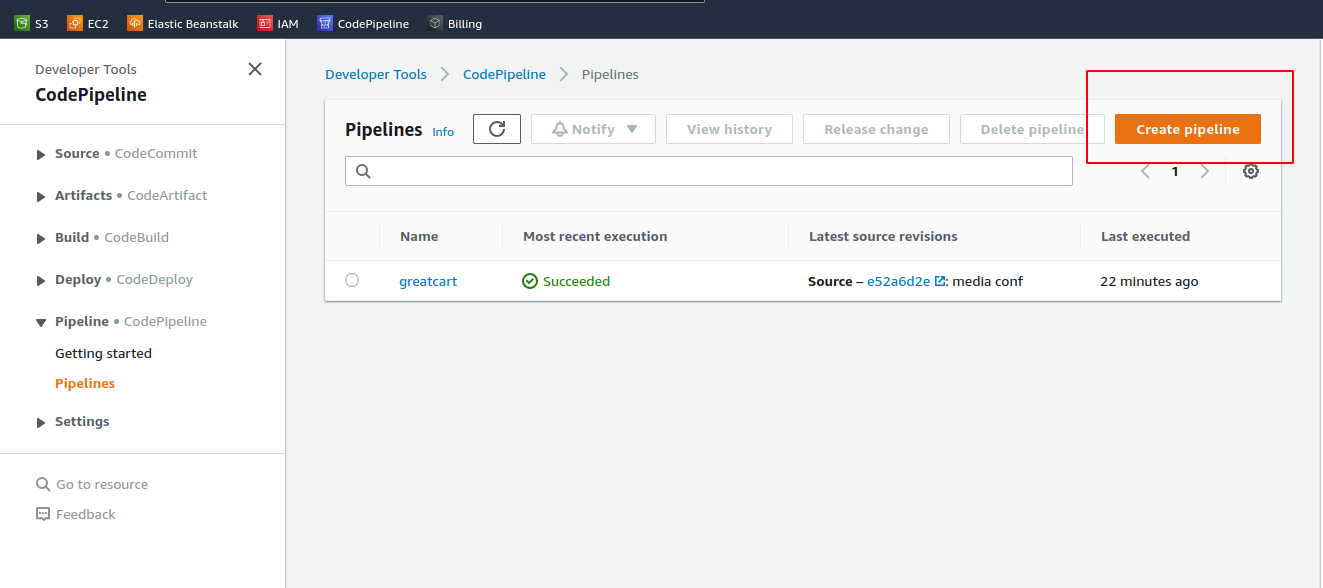This screenshot has width=1323, height=588.
Task: Go to previous page of pipelines
Action: (x=1146, y=171)
